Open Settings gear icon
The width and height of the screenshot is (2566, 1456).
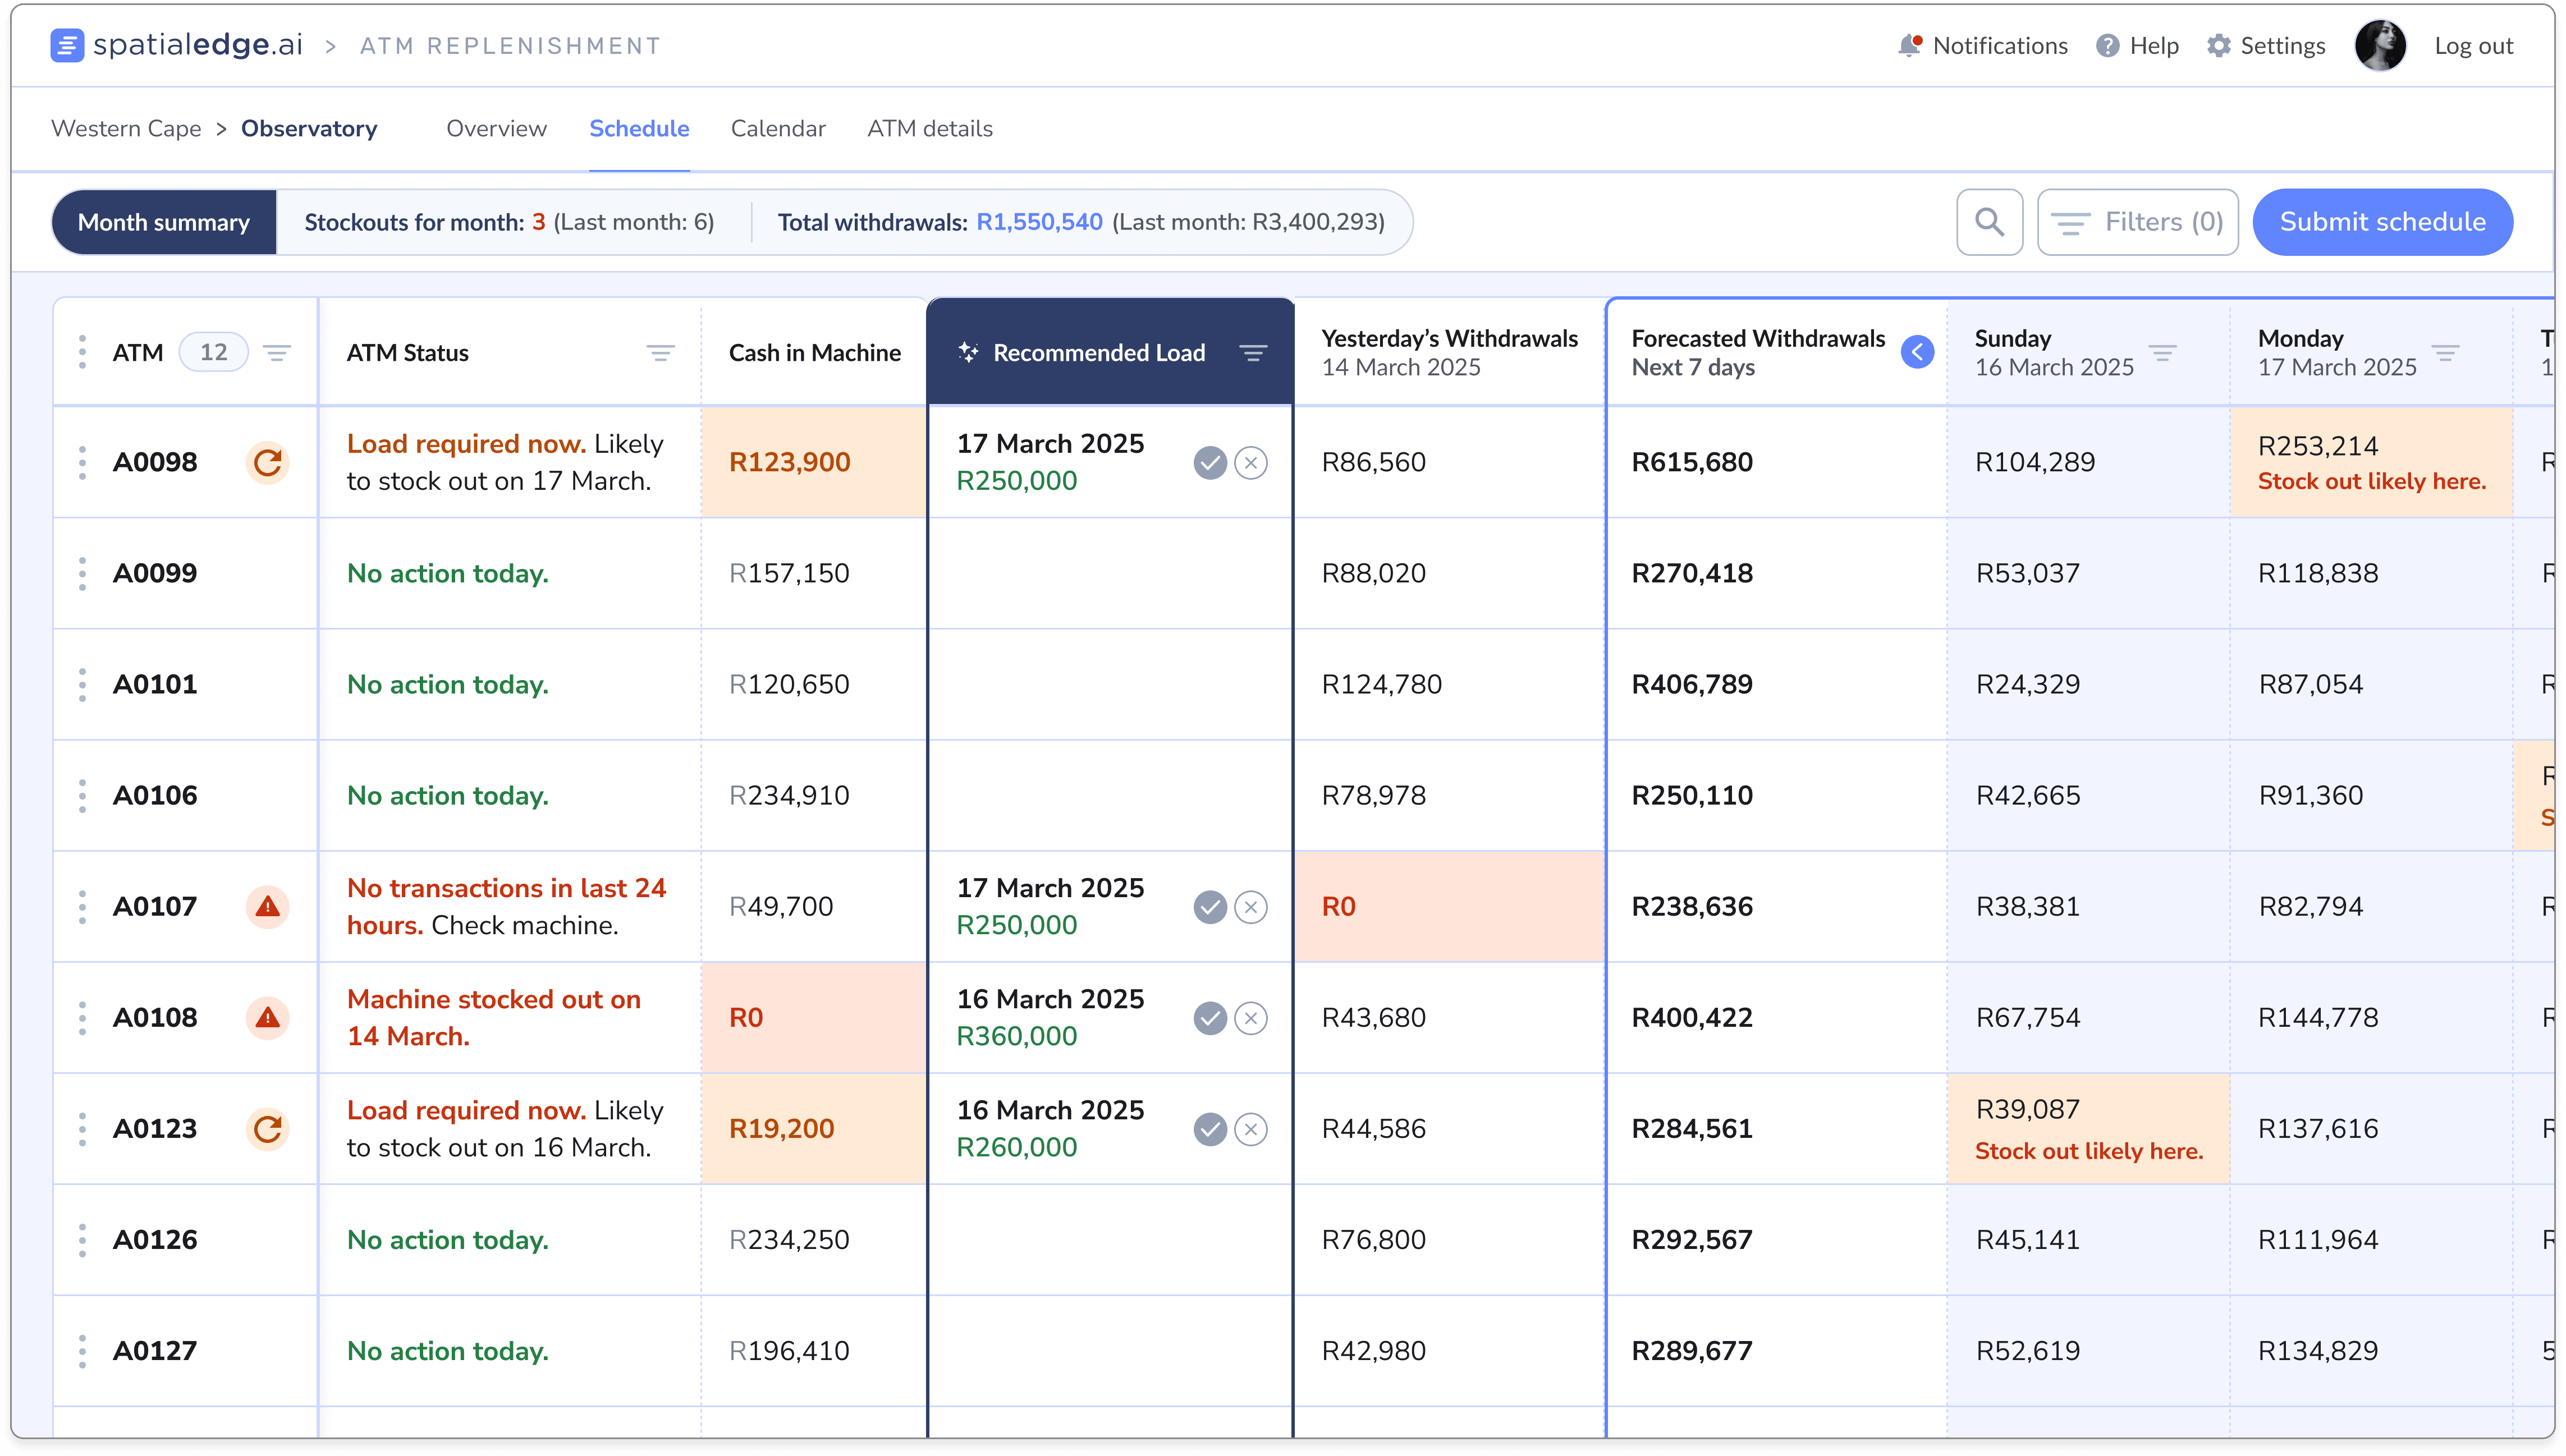[x=2218, y=46]
